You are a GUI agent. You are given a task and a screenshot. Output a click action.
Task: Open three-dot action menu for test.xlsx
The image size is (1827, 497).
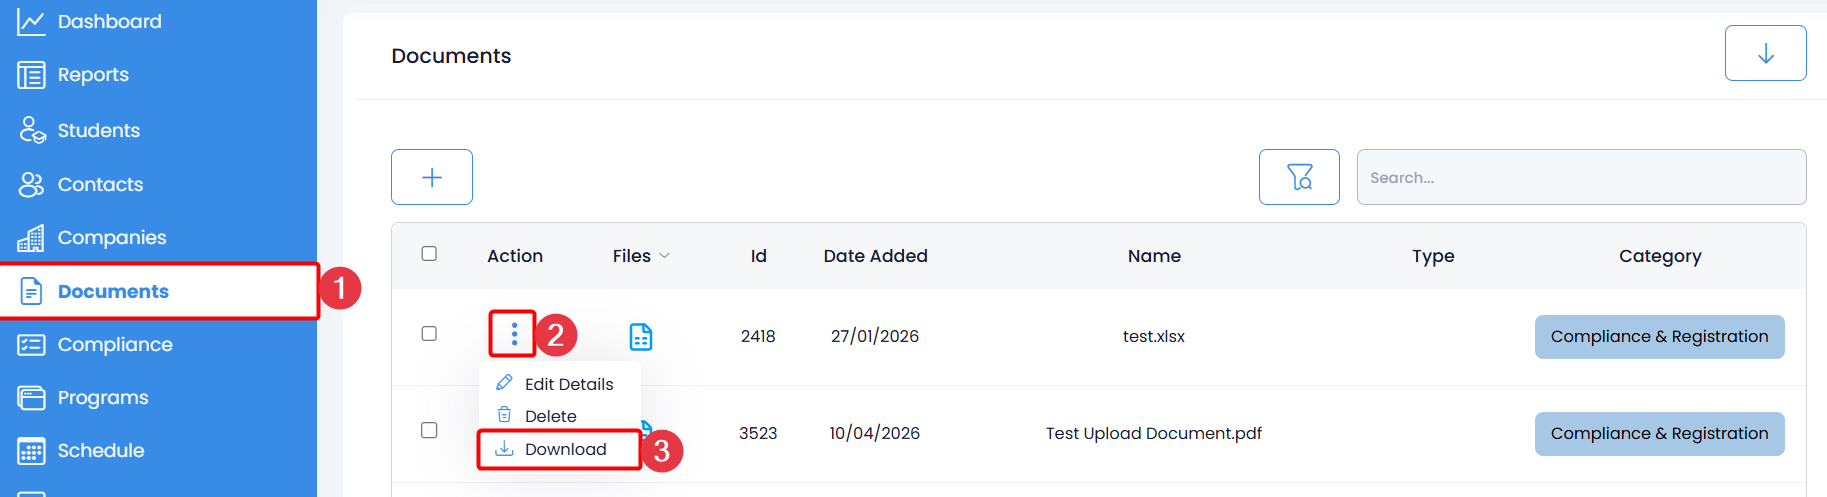(x=514, y=334)
